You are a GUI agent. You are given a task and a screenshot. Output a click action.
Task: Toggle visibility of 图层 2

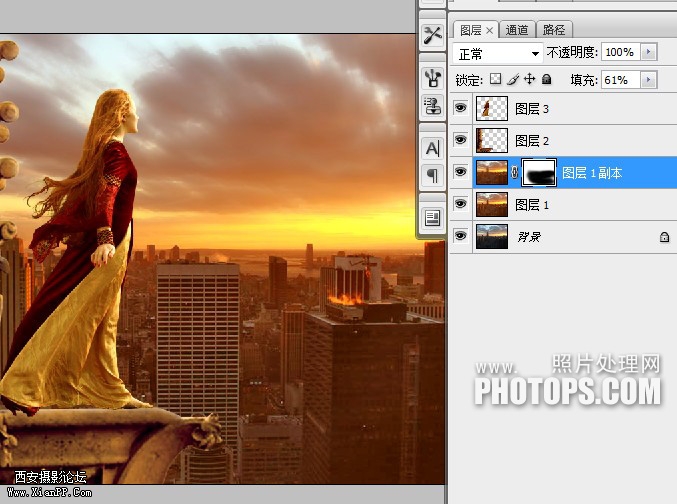pyautogui.click(x=461, y=139)
